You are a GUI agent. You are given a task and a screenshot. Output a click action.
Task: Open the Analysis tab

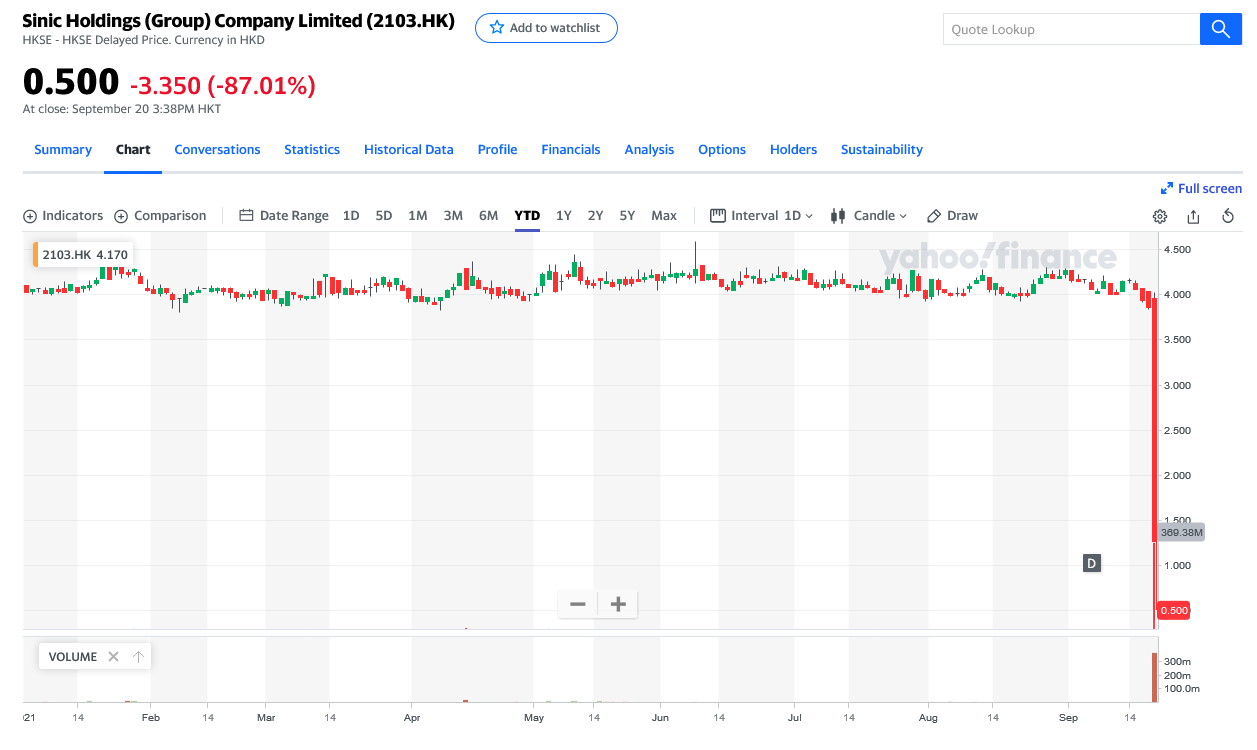pyautogui.click(x=649, y=149)
